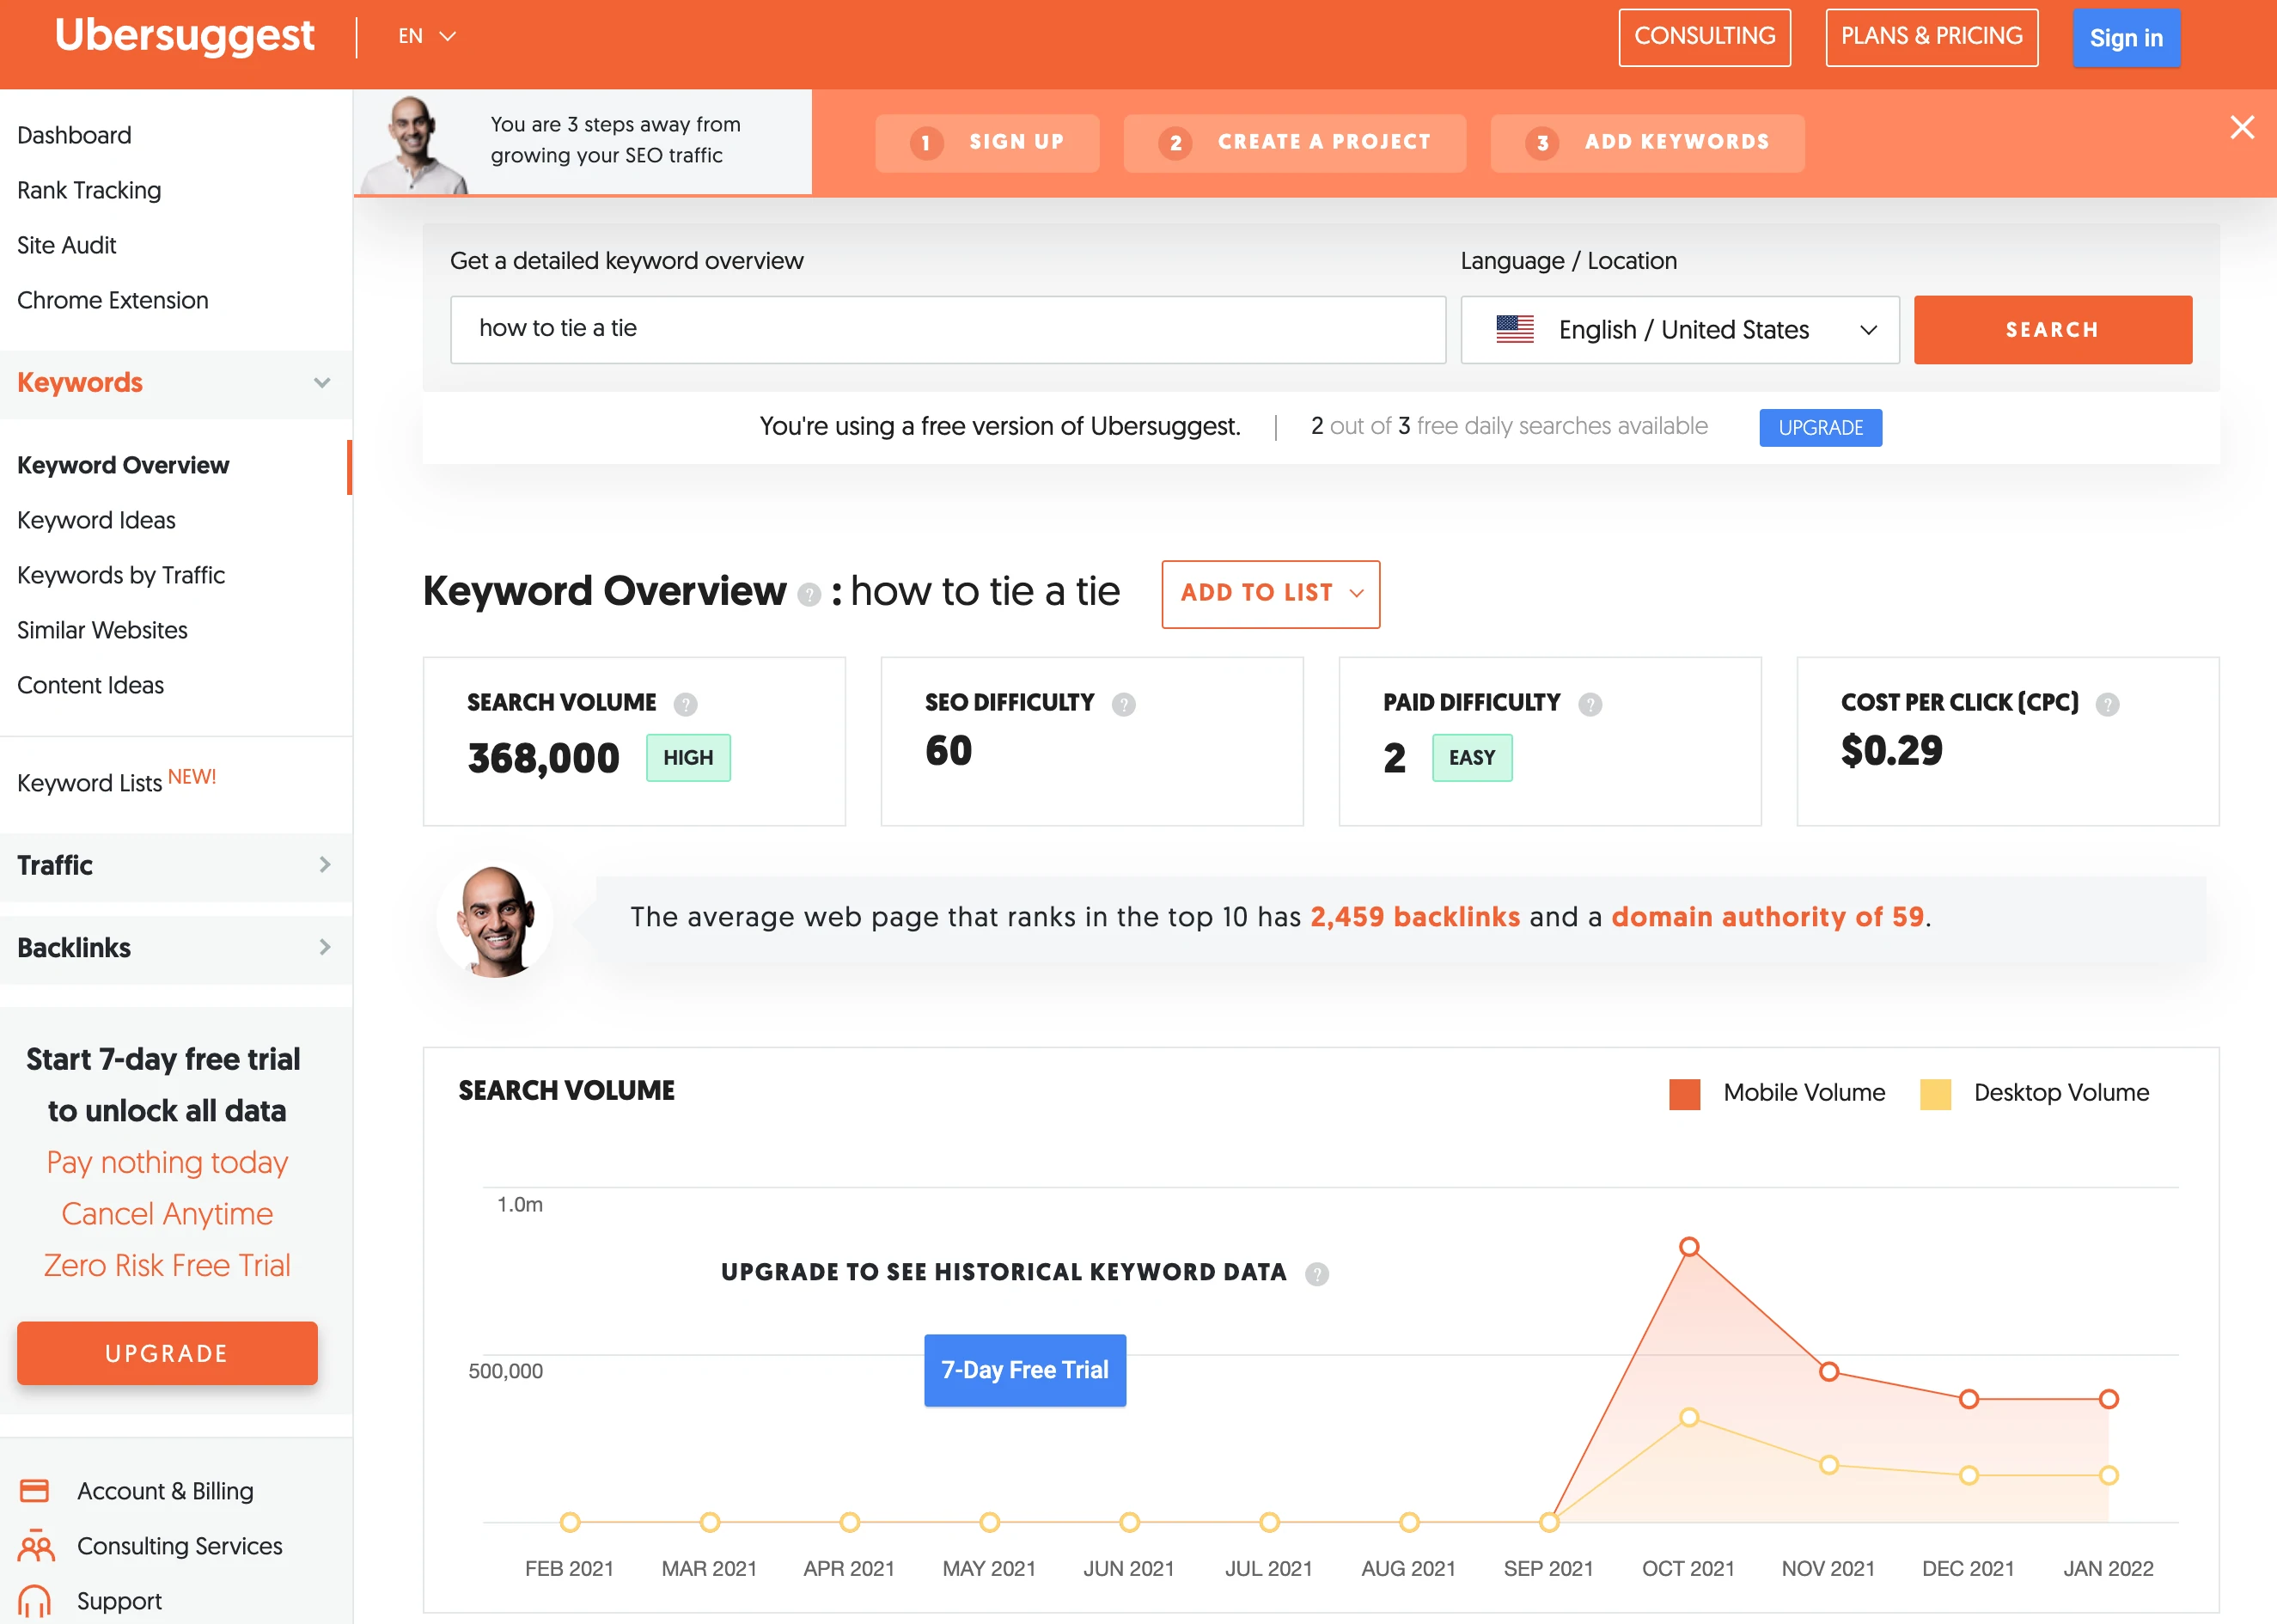Select the Content Ideas menu item

point(89,684)
